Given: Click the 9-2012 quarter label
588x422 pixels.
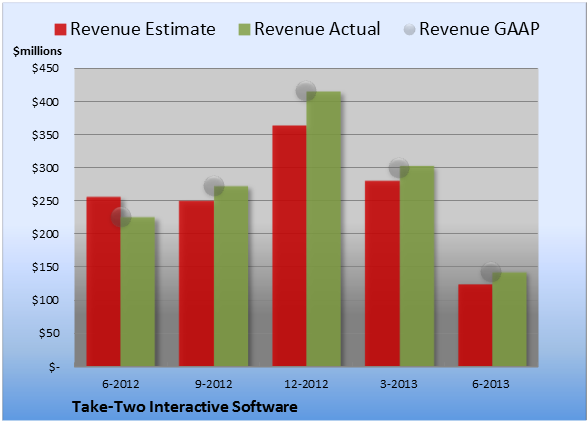Looking at the screenshot, I should tap(213, 384).
